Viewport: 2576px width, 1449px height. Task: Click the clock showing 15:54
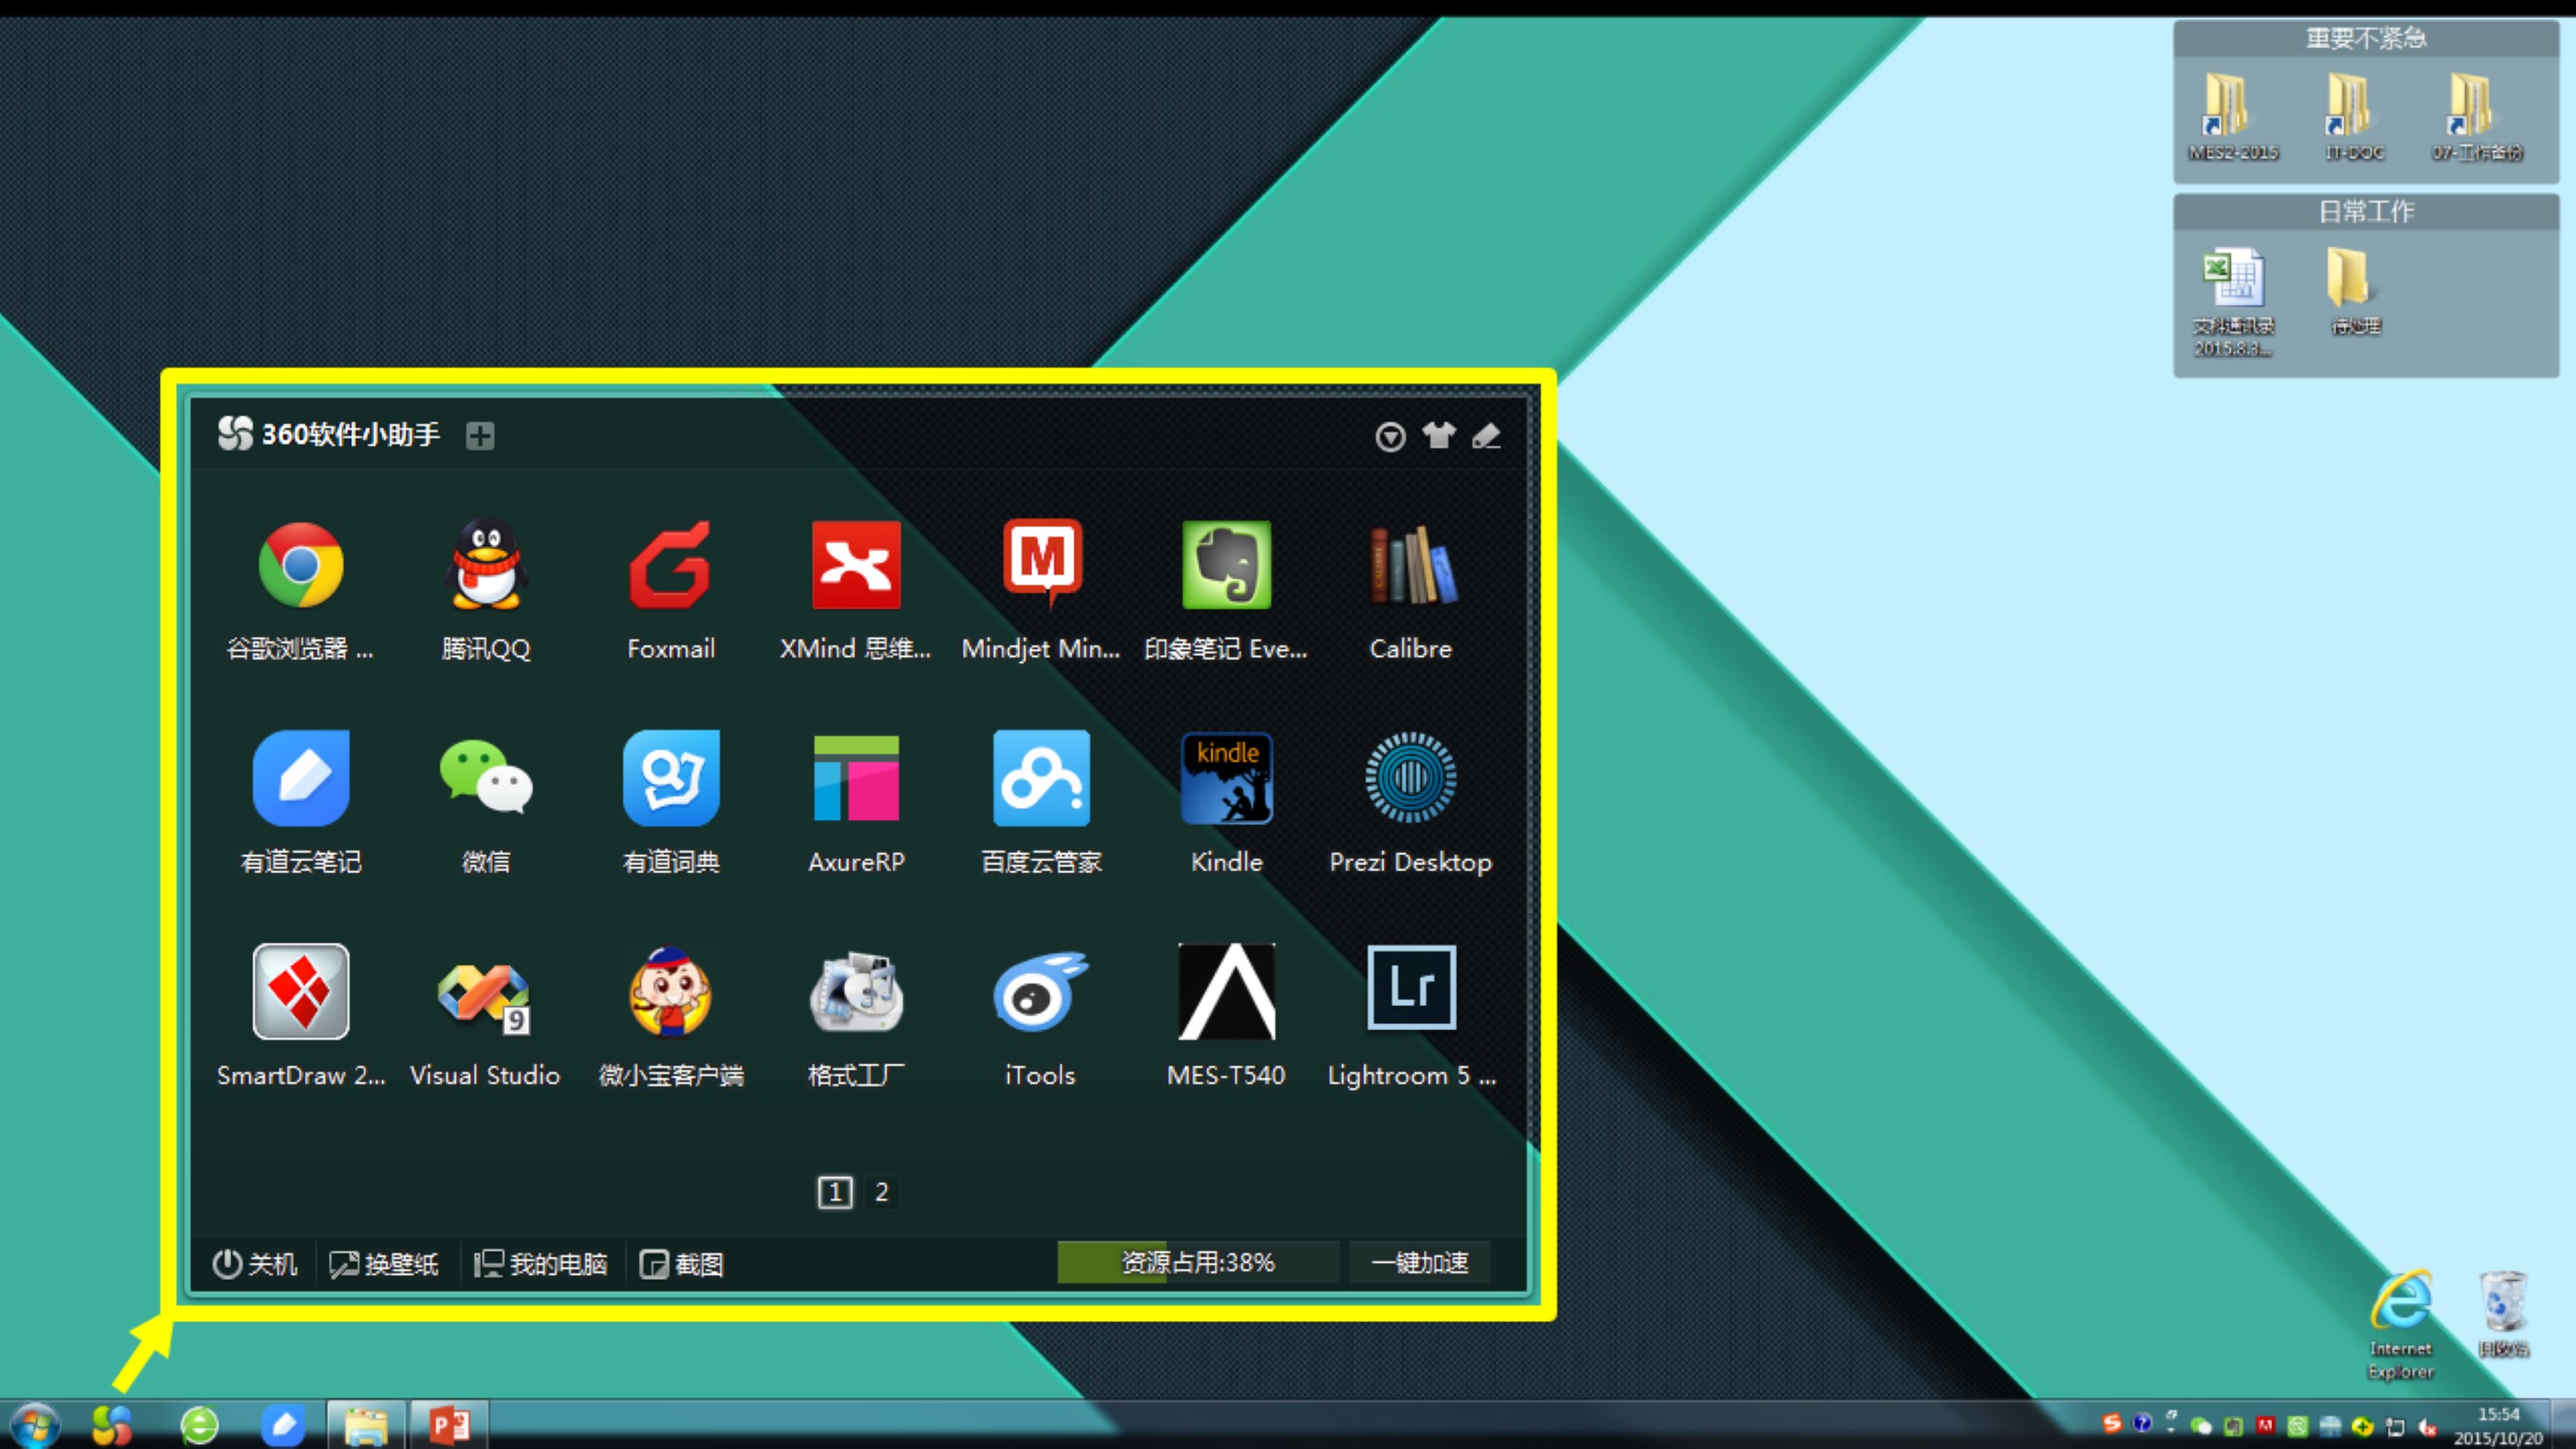pyautogui.click(x=2498, y=1425)
